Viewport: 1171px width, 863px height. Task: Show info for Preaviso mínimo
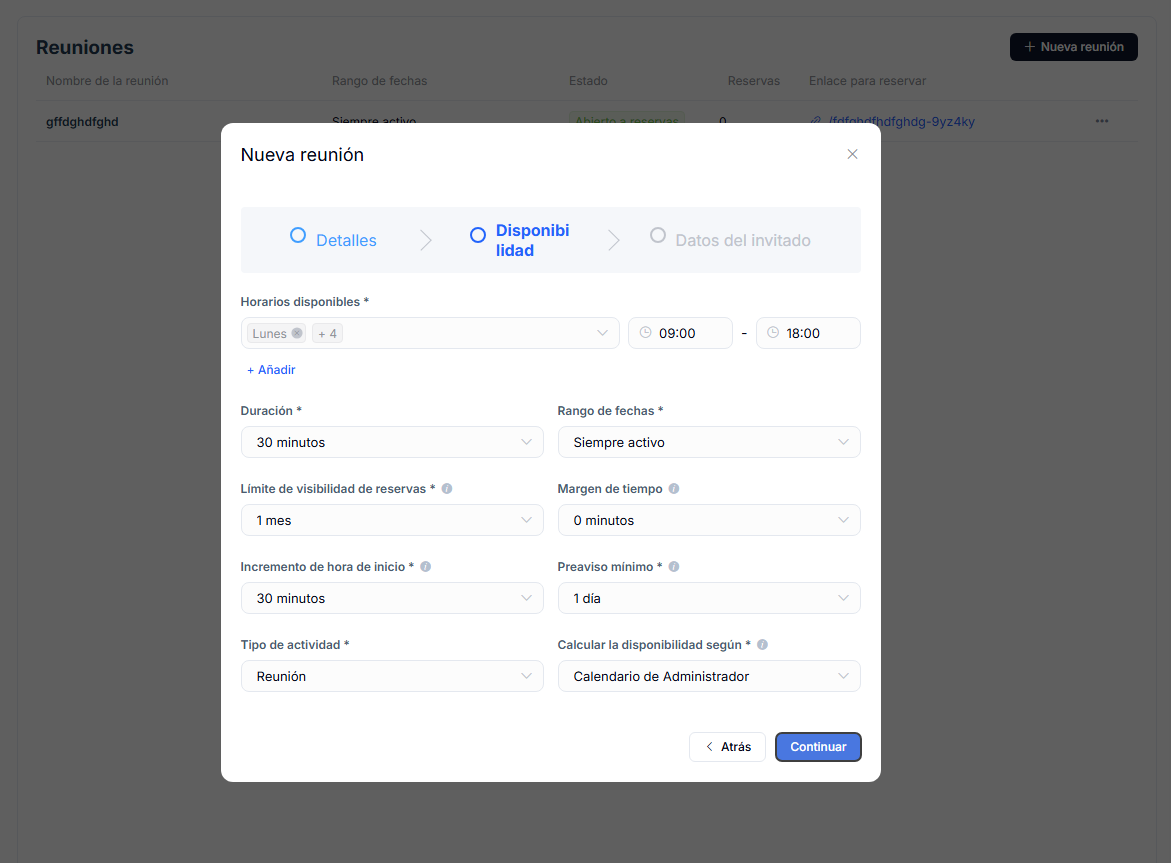(x=674, y=567)
